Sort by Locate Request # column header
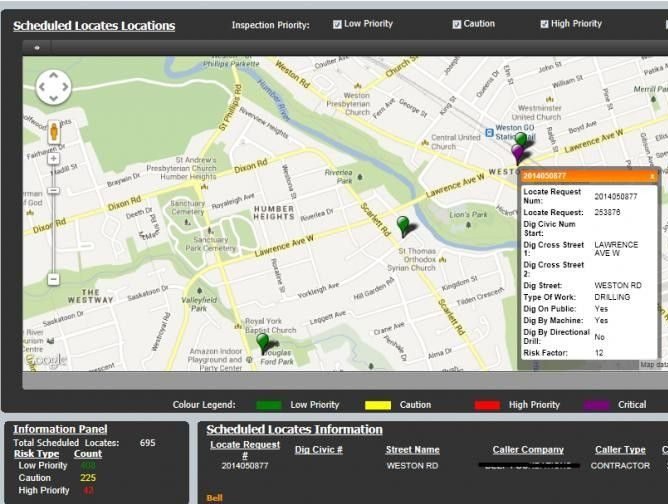 click(245, 450)
